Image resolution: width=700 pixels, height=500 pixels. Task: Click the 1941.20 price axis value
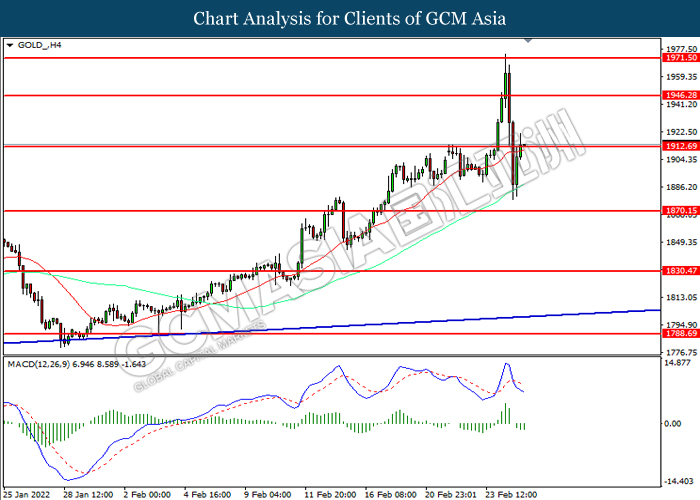681,104
